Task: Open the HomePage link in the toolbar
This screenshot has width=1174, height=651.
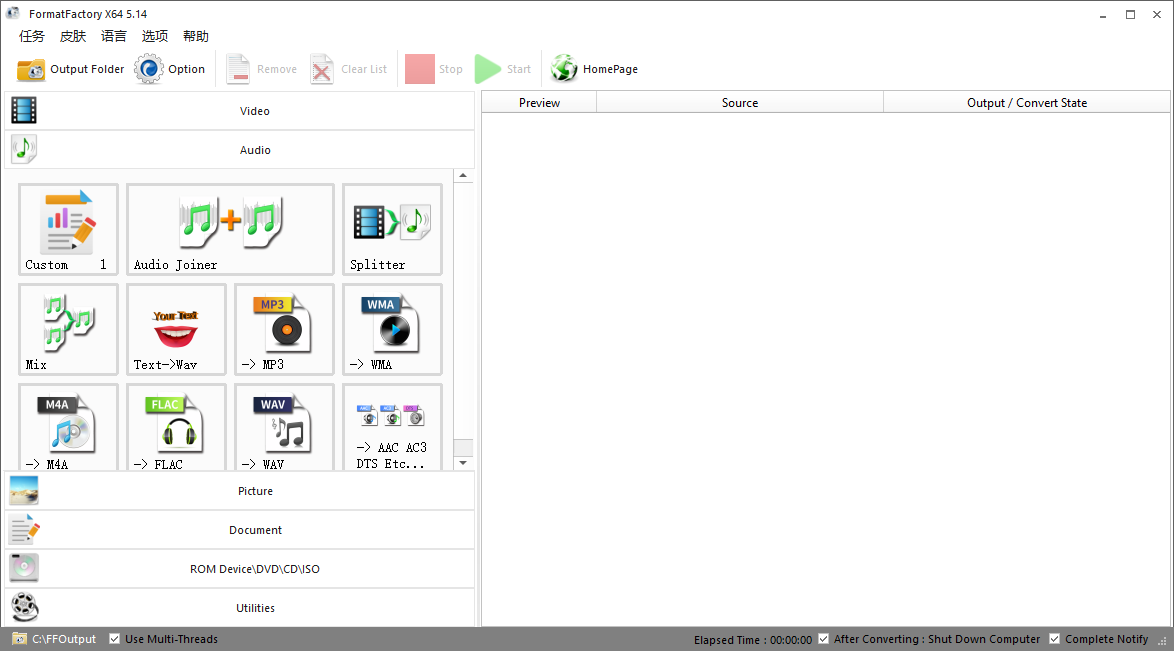Action: 594,69
